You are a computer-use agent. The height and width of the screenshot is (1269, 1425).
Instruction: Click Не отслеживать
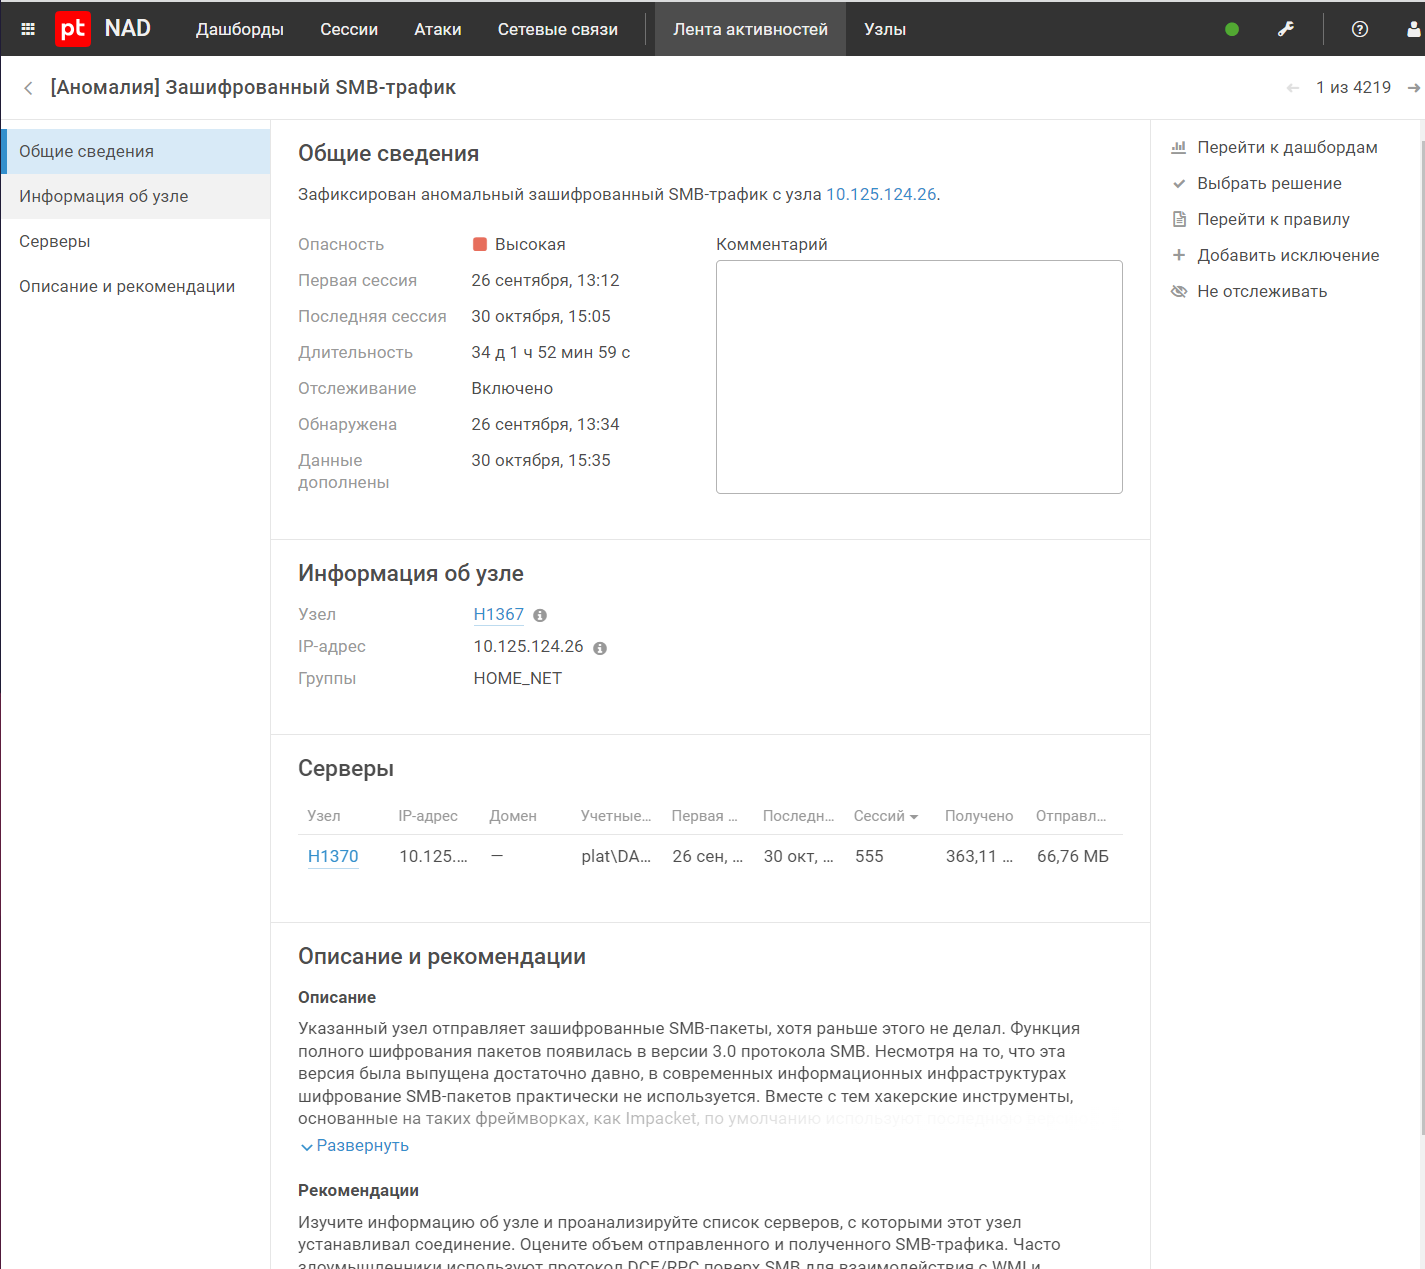click(1262, 291)
